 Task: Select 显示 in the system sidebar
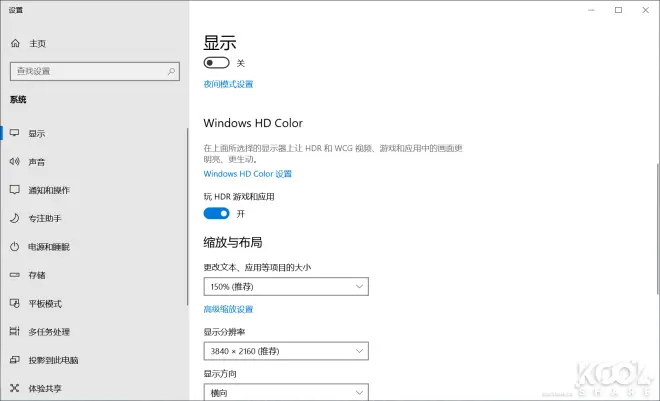tap(37, 133)
